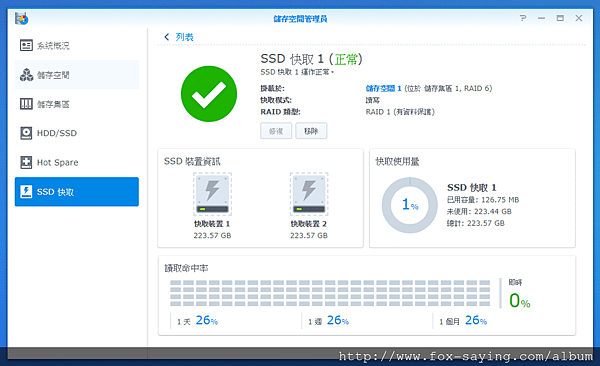Screen dimensions: 600x366
Task: Click the 223.57 GB size under 快取裝置 2
Action: point(309,235)
